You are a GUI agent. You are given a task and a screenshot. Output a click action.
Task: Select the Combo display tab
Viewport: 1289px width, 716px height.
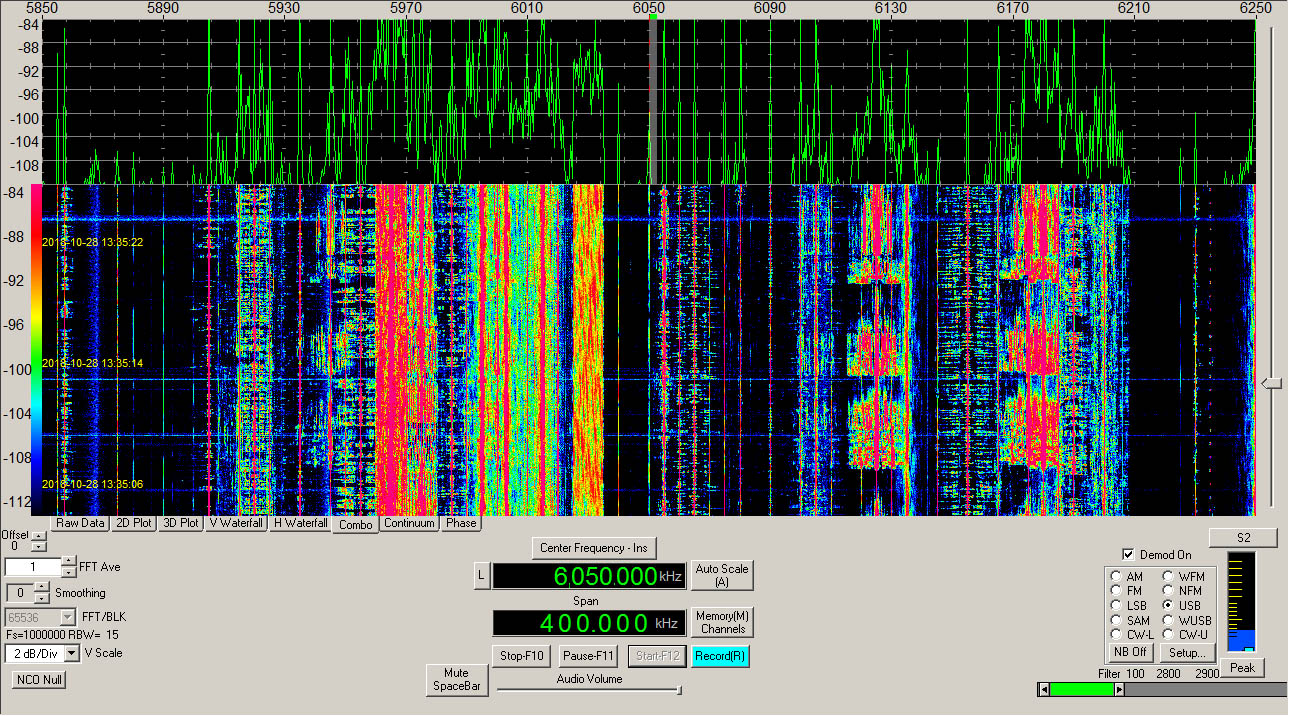[356, 525]
